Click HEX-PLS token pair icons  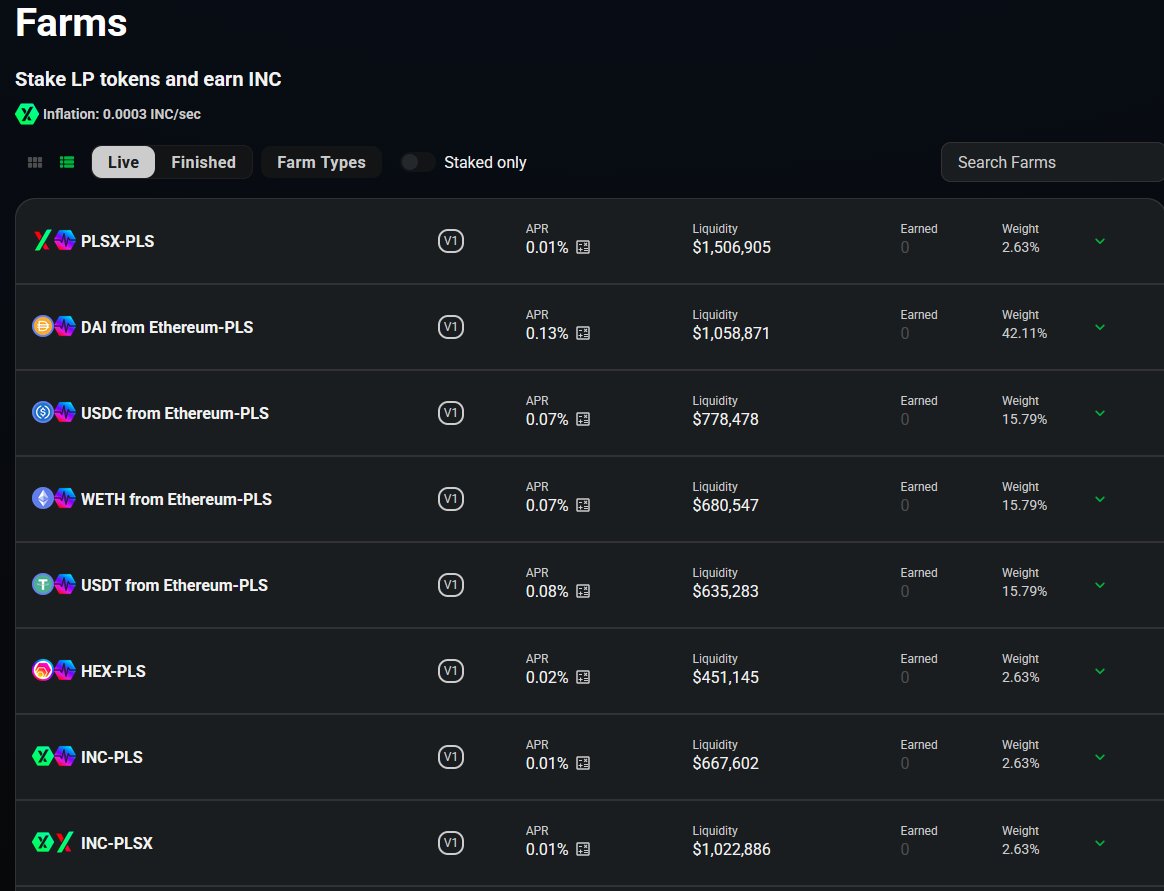point(54,671)
